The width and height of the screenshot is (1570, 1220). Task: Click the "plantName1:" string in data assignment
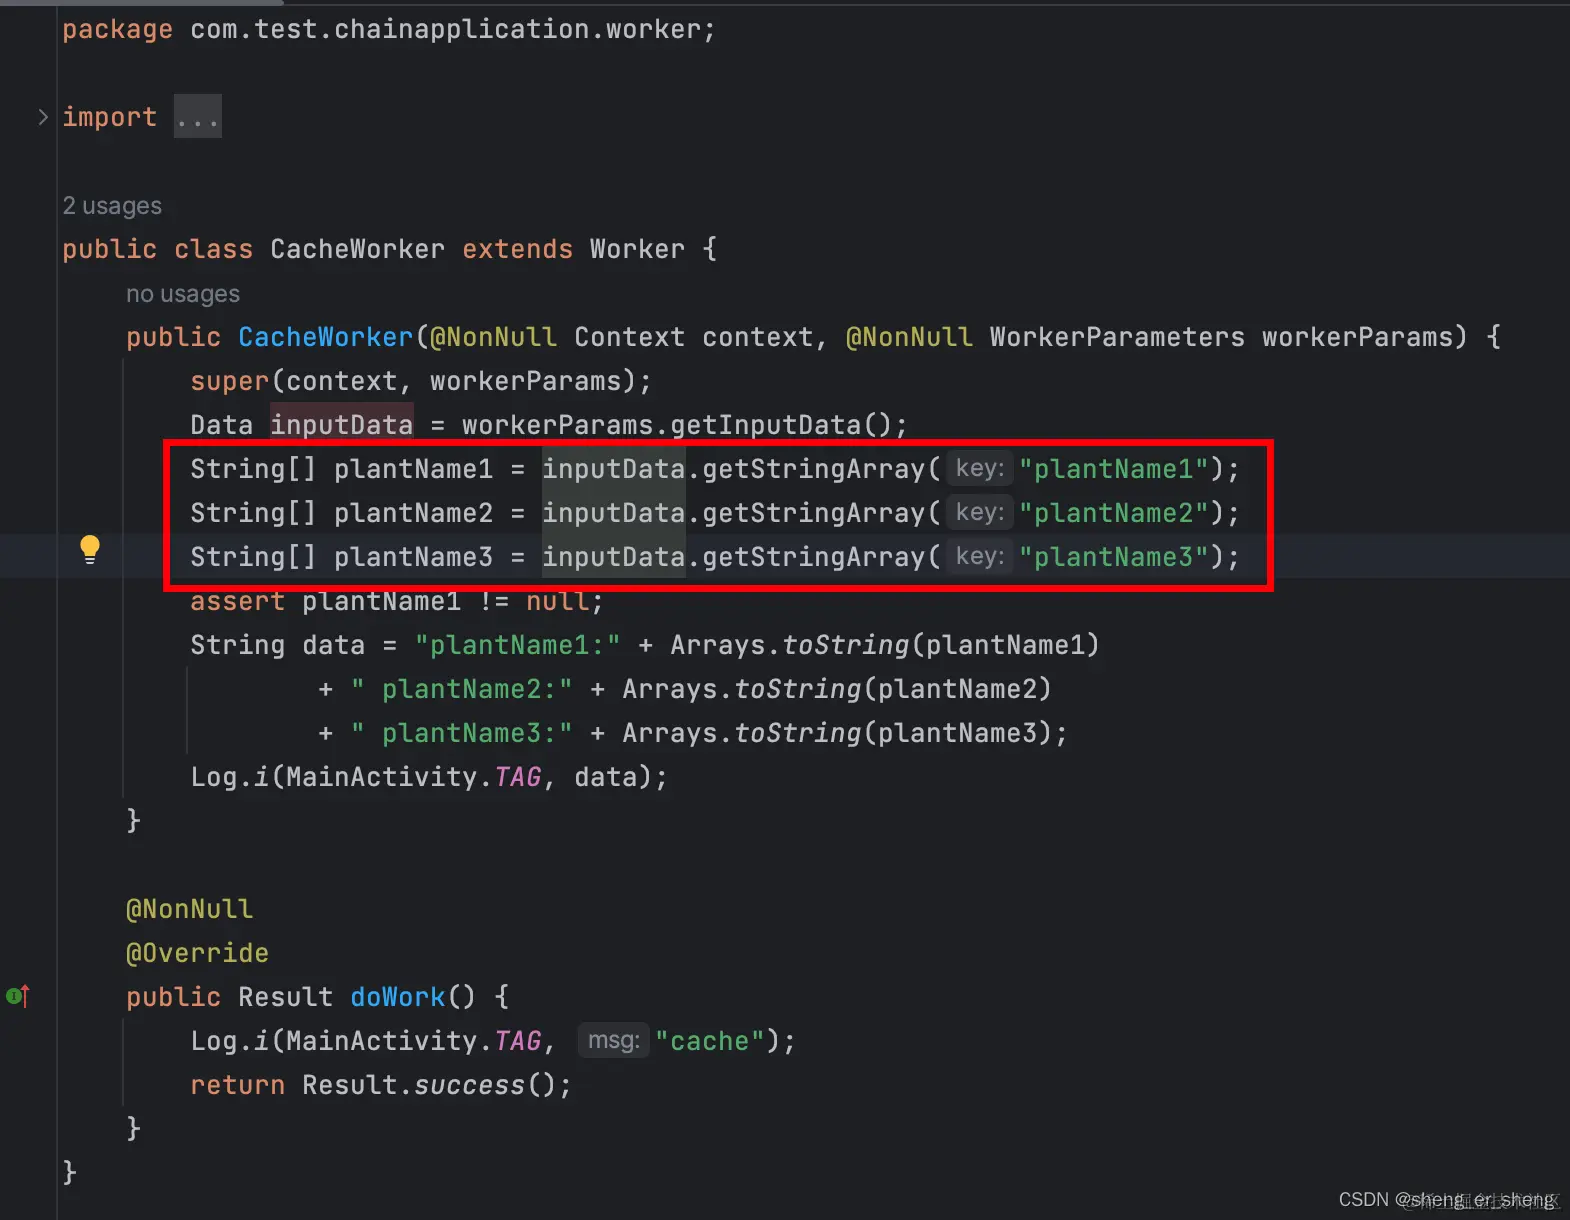[x=517, y=645]
